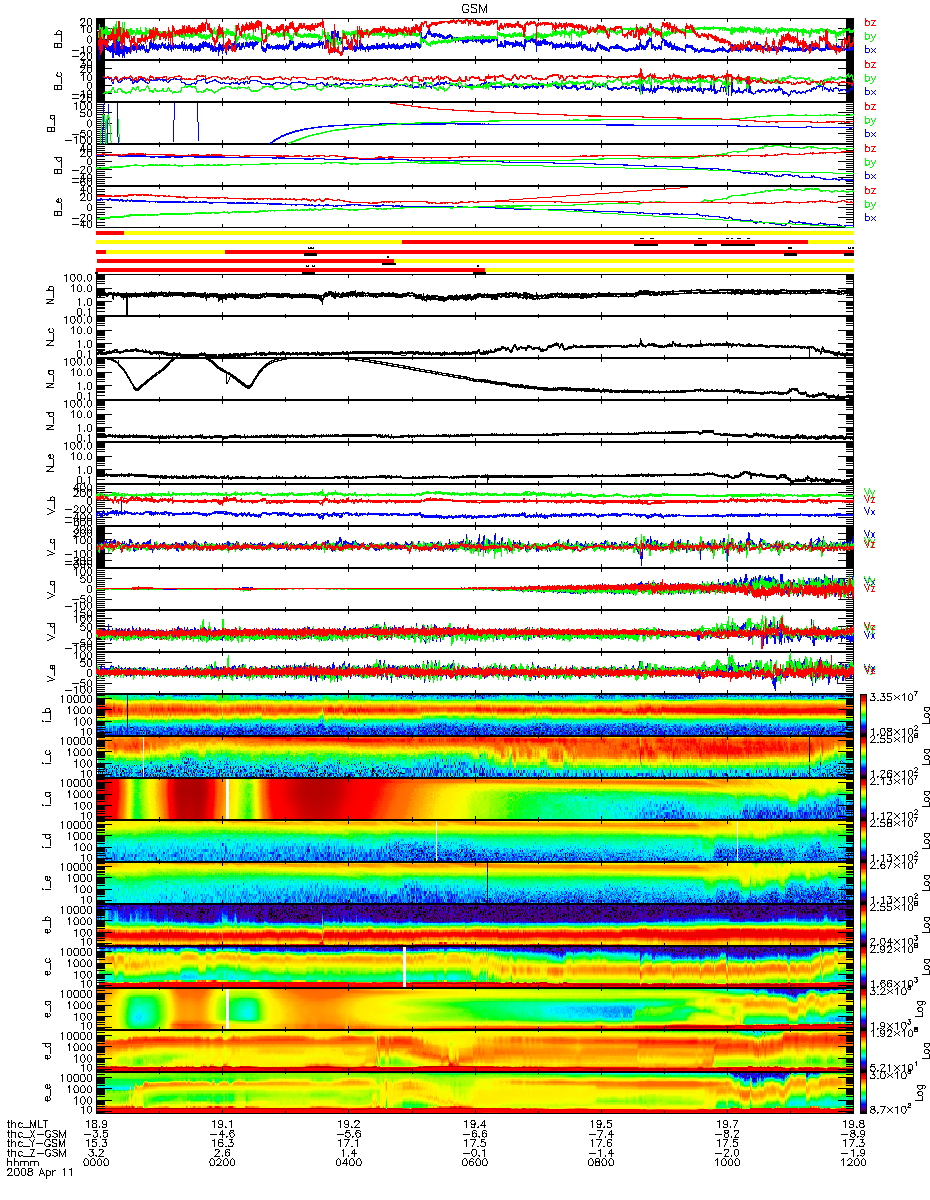Screen dimensions: 930x1200
Task: Click the green by legend of B_b panel
Action: [x=870, y=36]
